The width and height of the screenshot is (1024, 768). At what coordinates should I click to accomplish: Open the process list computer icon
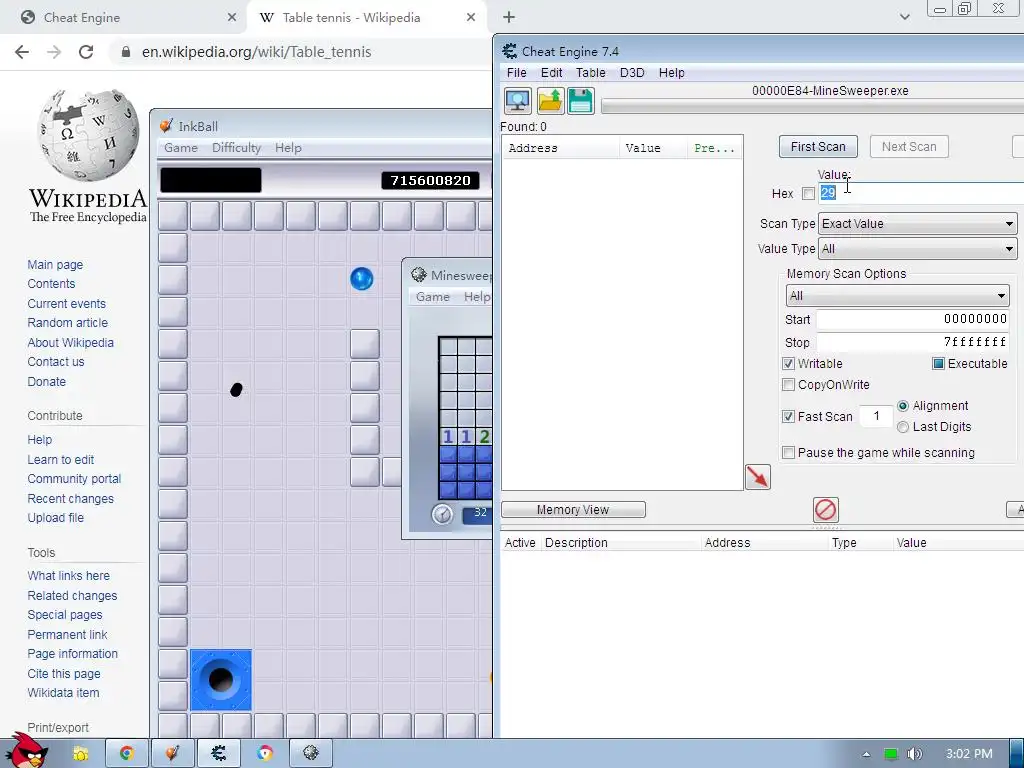pyautogui.click(x=518, y=101)
